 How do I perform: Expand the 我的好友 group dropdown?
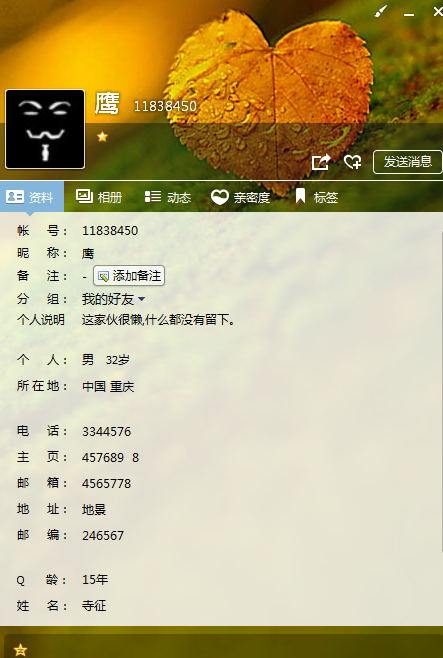coord(113,299)
